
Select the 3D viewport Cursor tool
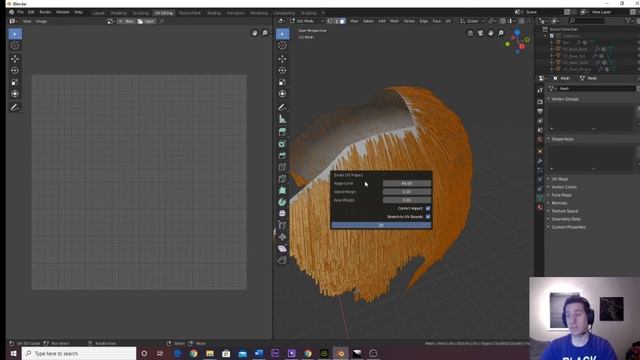[282, 46]
